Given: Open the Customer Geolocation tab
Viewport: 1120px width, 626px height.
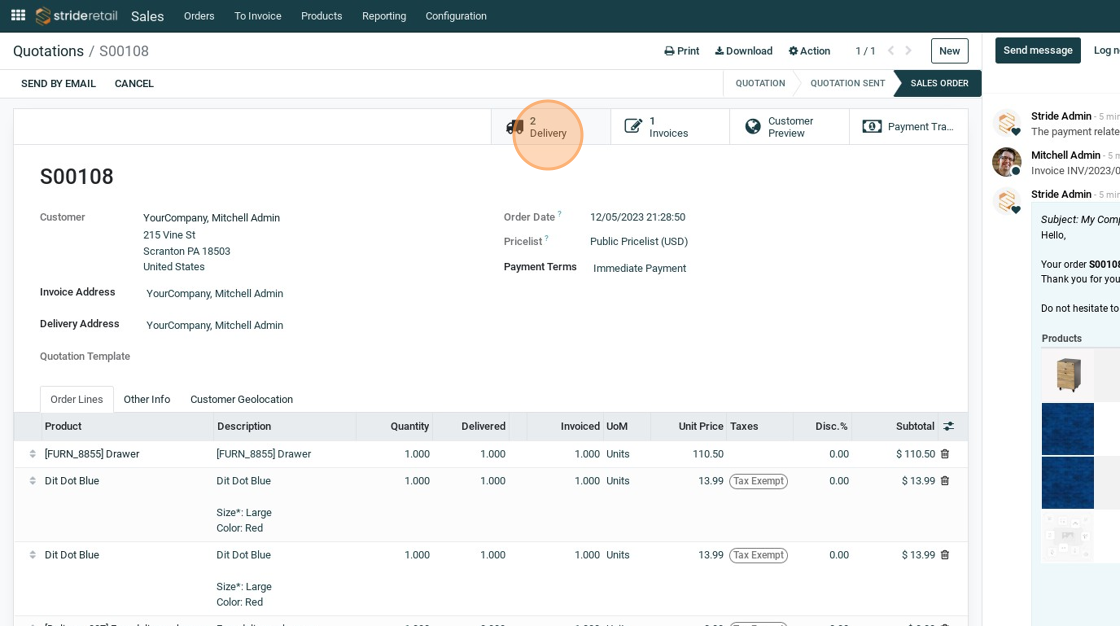Looking at the screenshot, I should pyautogui.click(x=241, y=399).
